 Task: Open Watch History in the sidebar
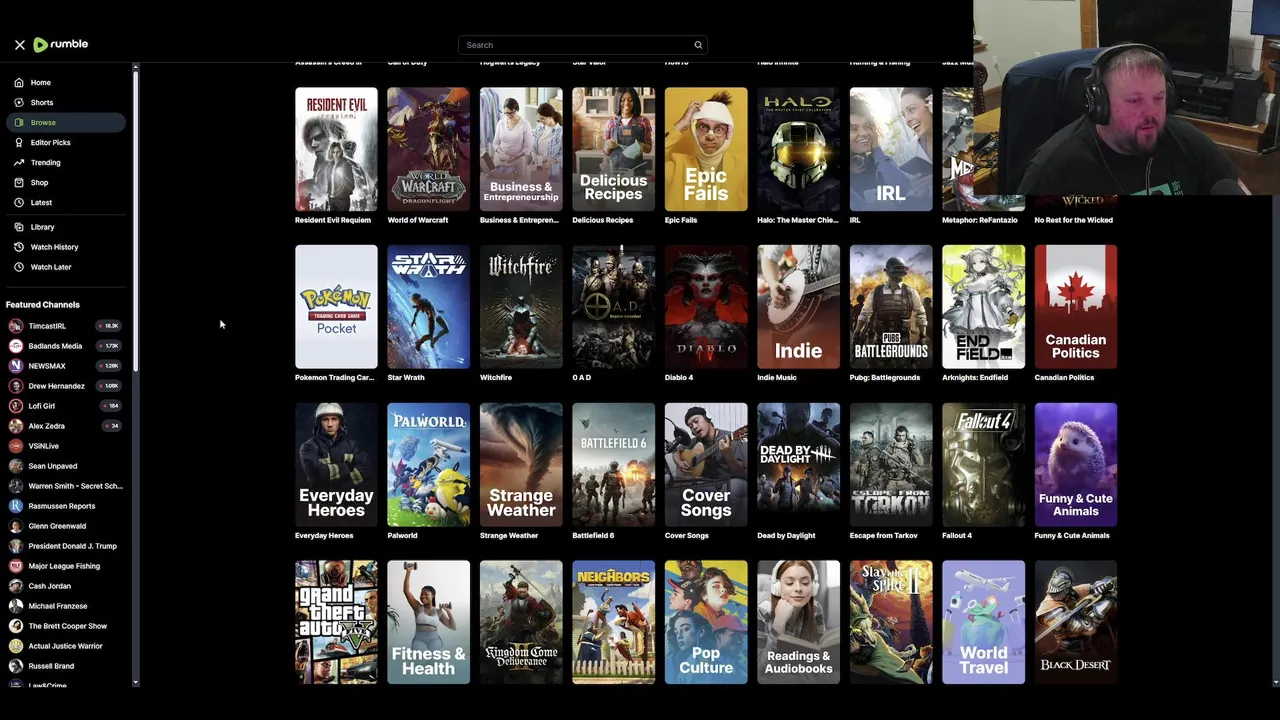[66, 247]
